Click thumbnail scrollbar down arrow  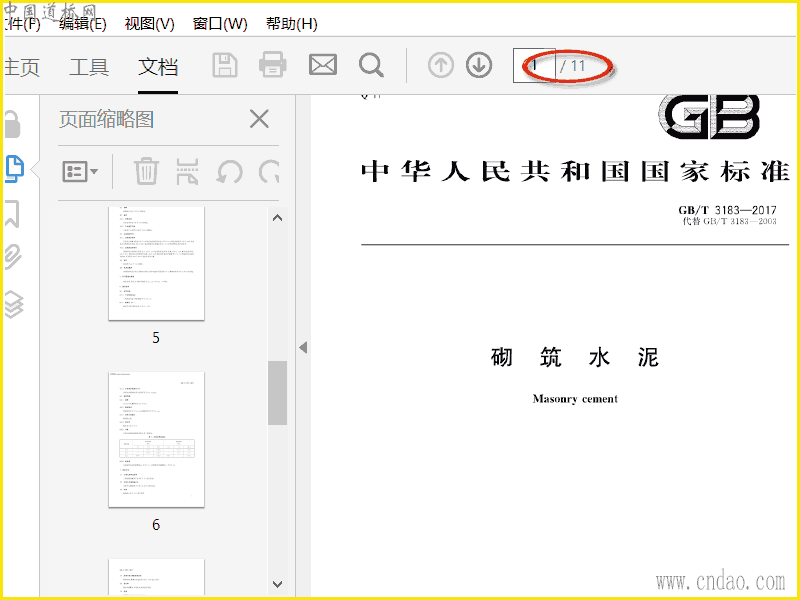pos(278,584)
